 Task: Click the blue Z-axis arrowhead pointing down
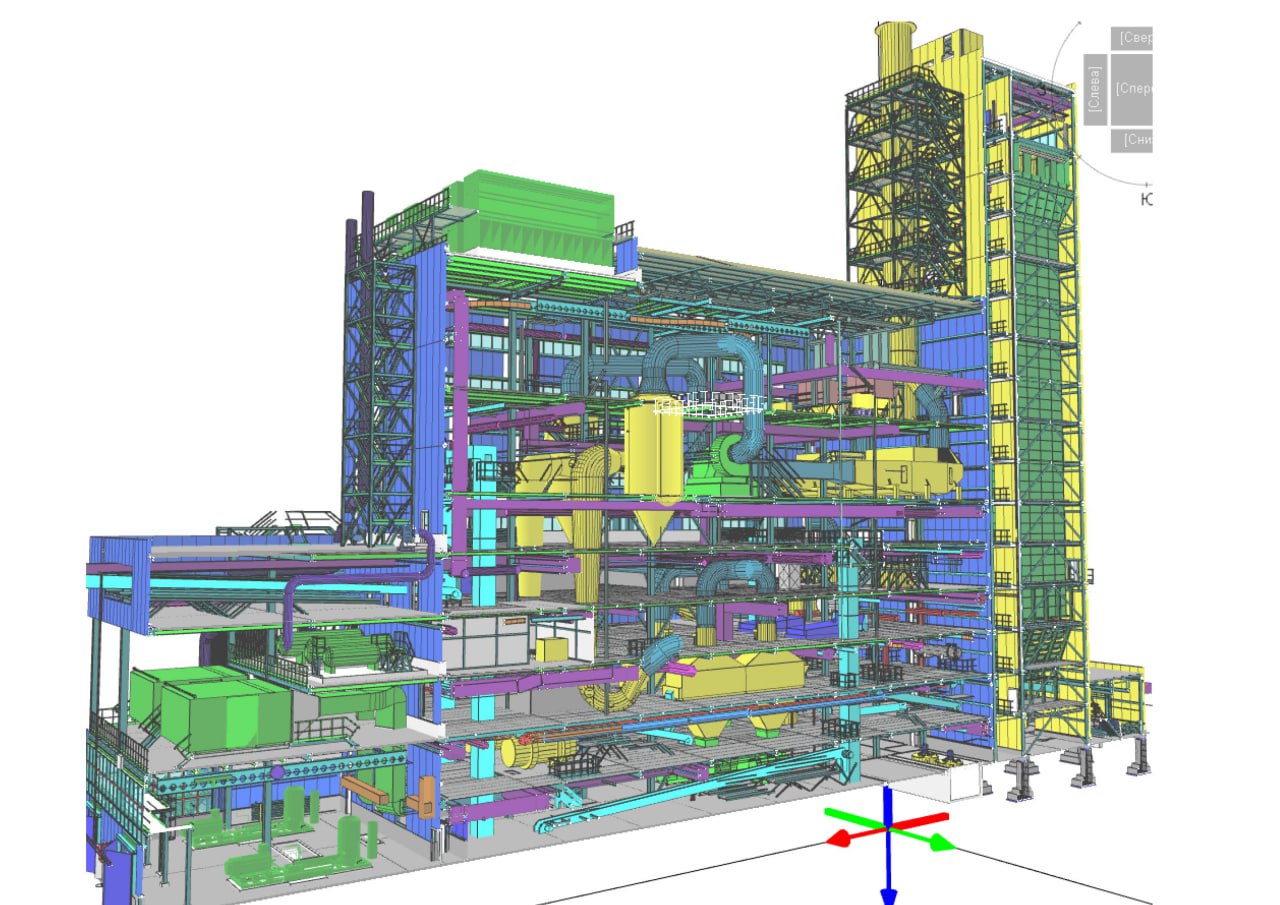click(x=888, y=893)
